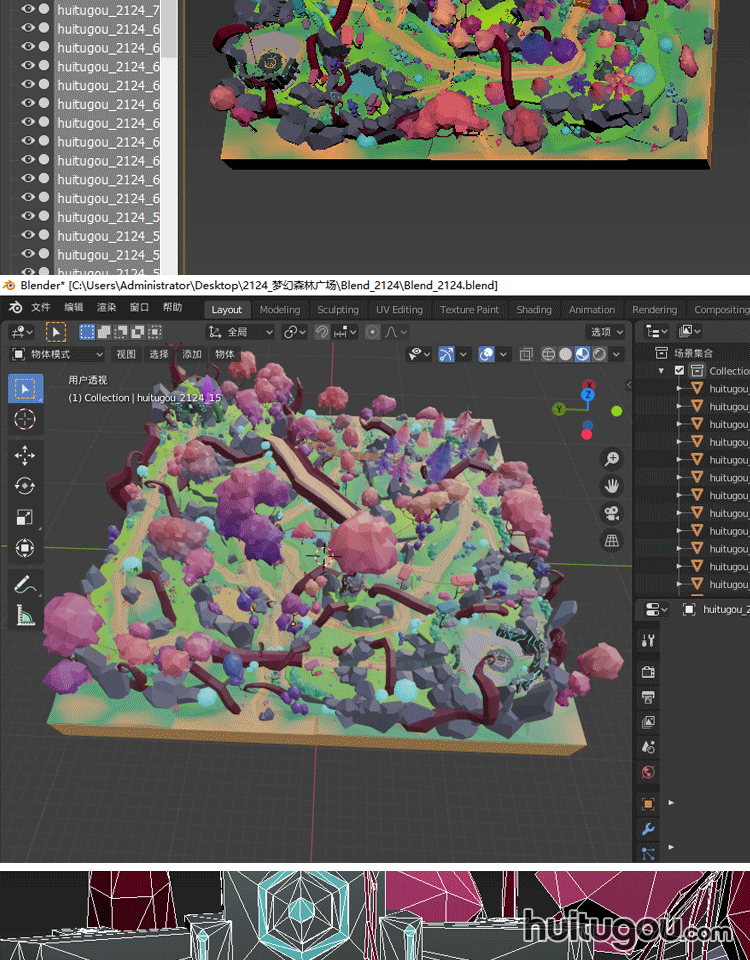Choose the Scale tool

(25, 517)
